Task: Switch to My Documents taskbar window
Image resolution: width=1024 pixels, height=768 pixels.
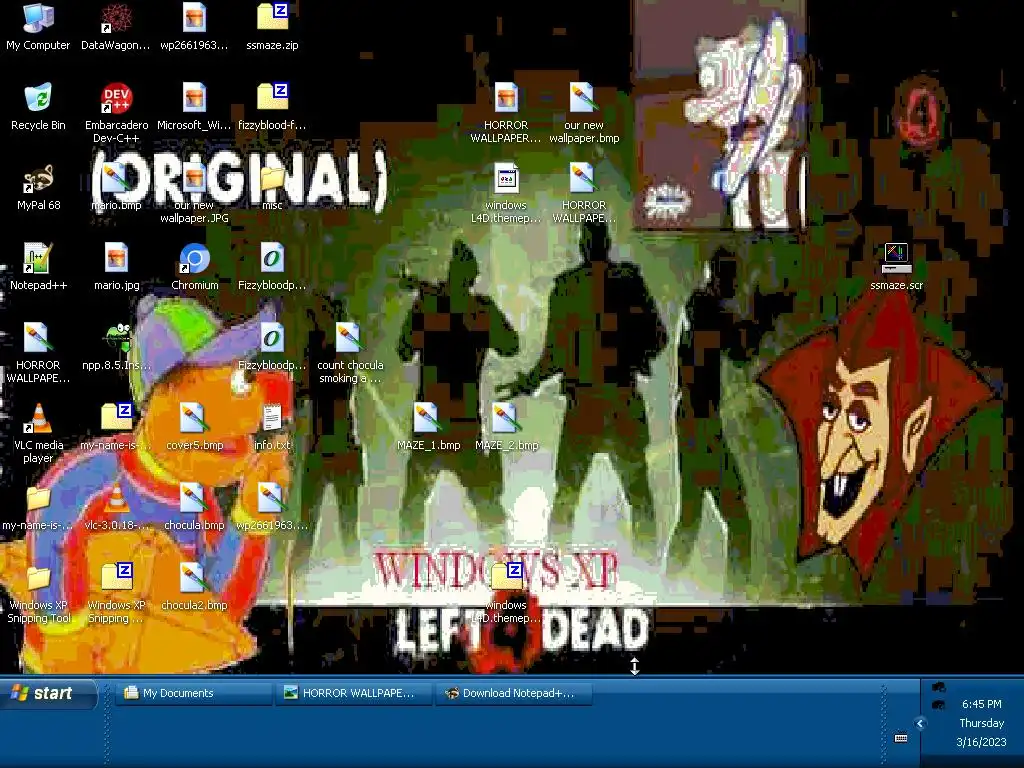Action: pos(194,694)
